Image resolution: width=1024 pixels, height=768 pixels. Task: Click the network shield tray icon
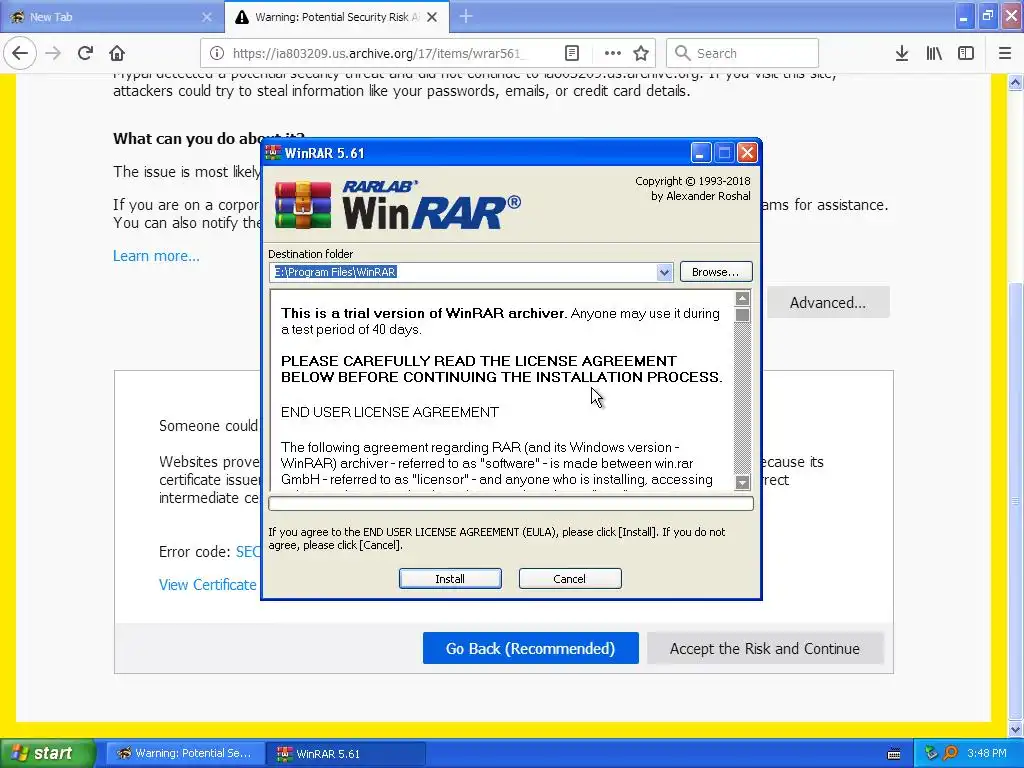point(931,754)
